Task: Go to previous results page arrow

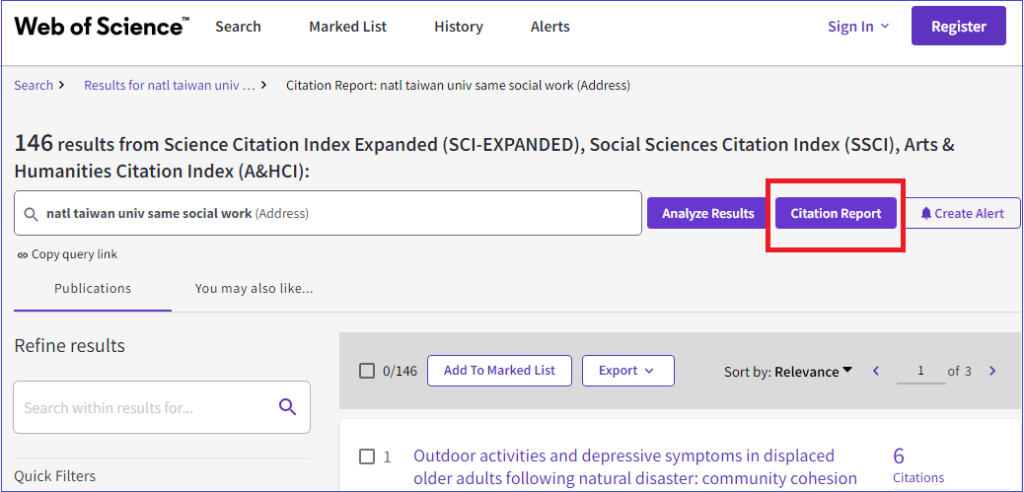Action: tap(876, 371)
